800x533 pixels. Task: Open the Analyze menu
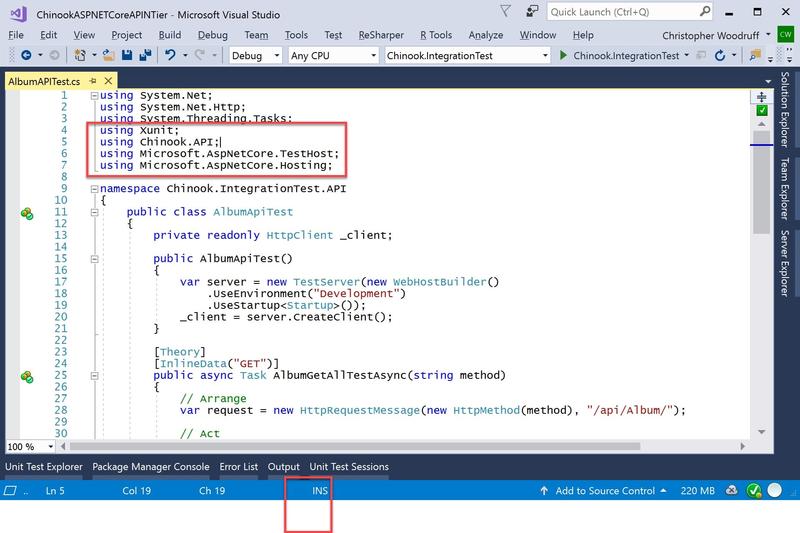point(486,35)
